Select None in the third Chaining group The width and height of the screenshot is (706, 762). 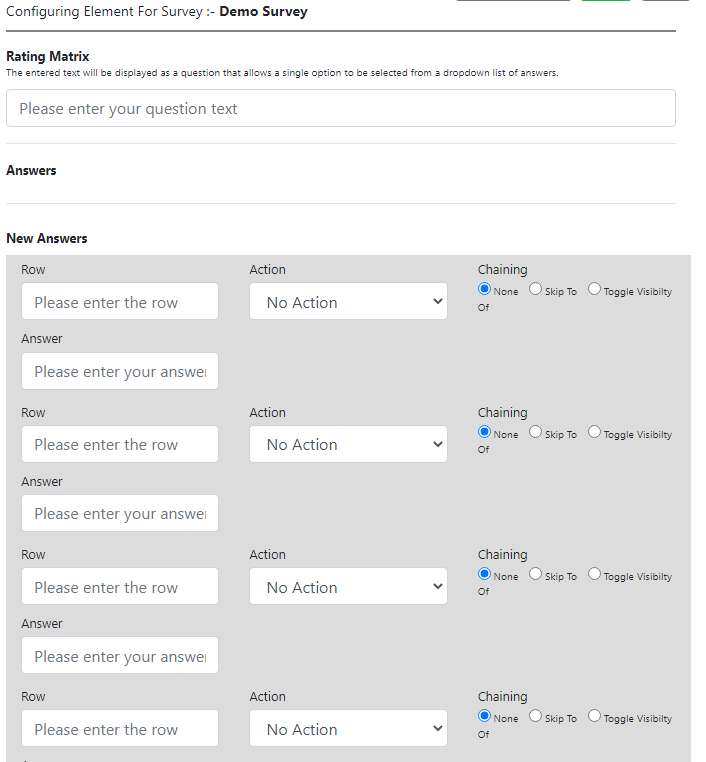pos(485,575)
